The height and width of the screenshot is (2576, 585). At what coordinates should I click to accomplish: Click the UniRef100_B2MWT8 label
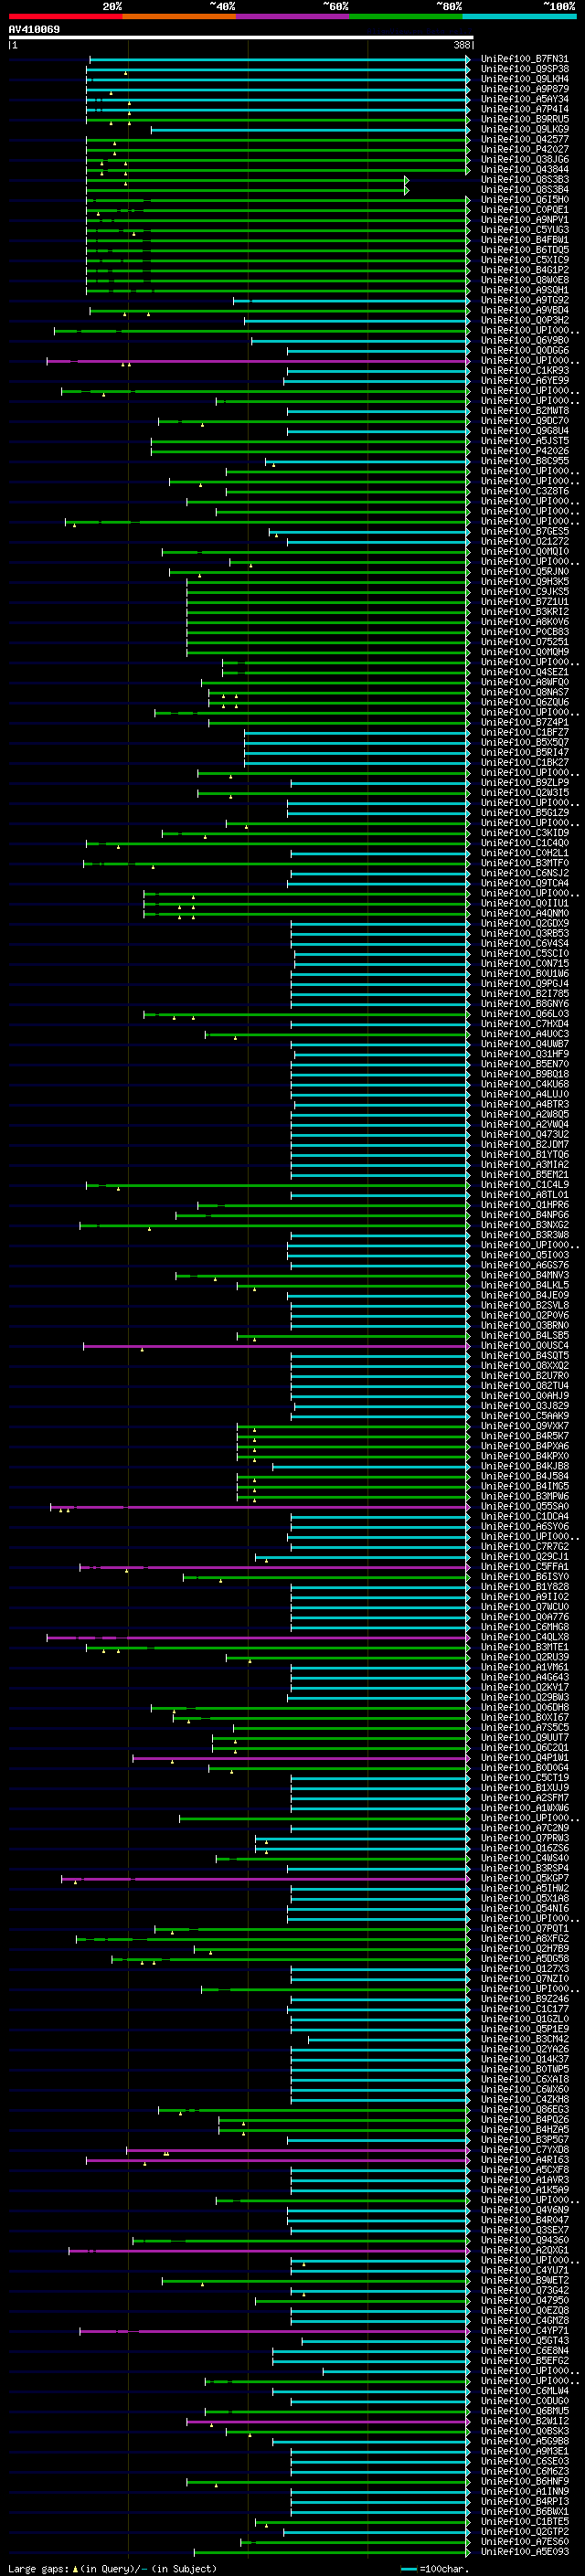[x=525, y=411]
